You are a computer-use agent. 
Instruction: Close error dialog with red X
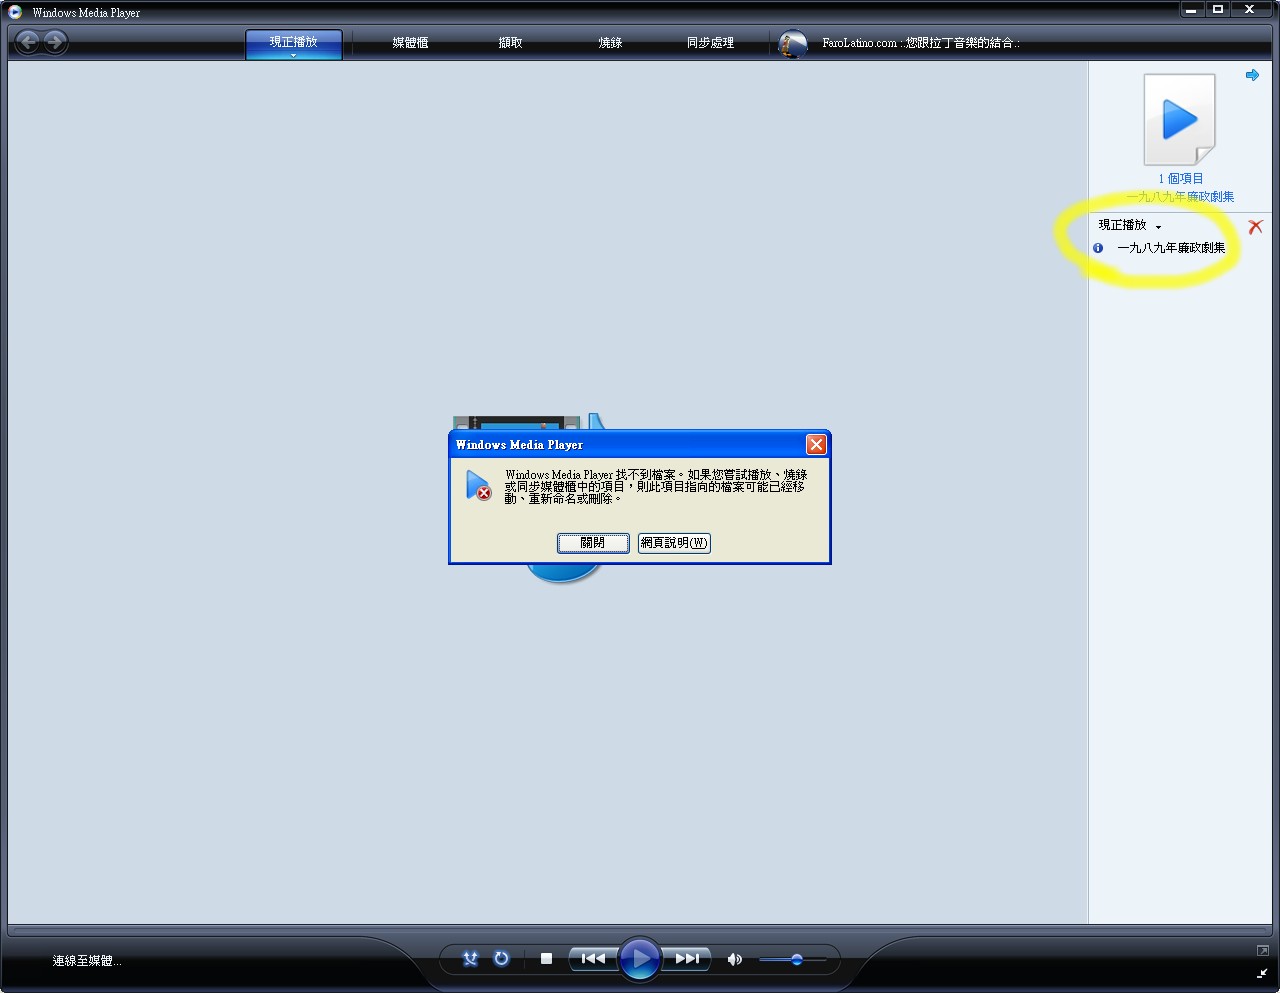816,445
